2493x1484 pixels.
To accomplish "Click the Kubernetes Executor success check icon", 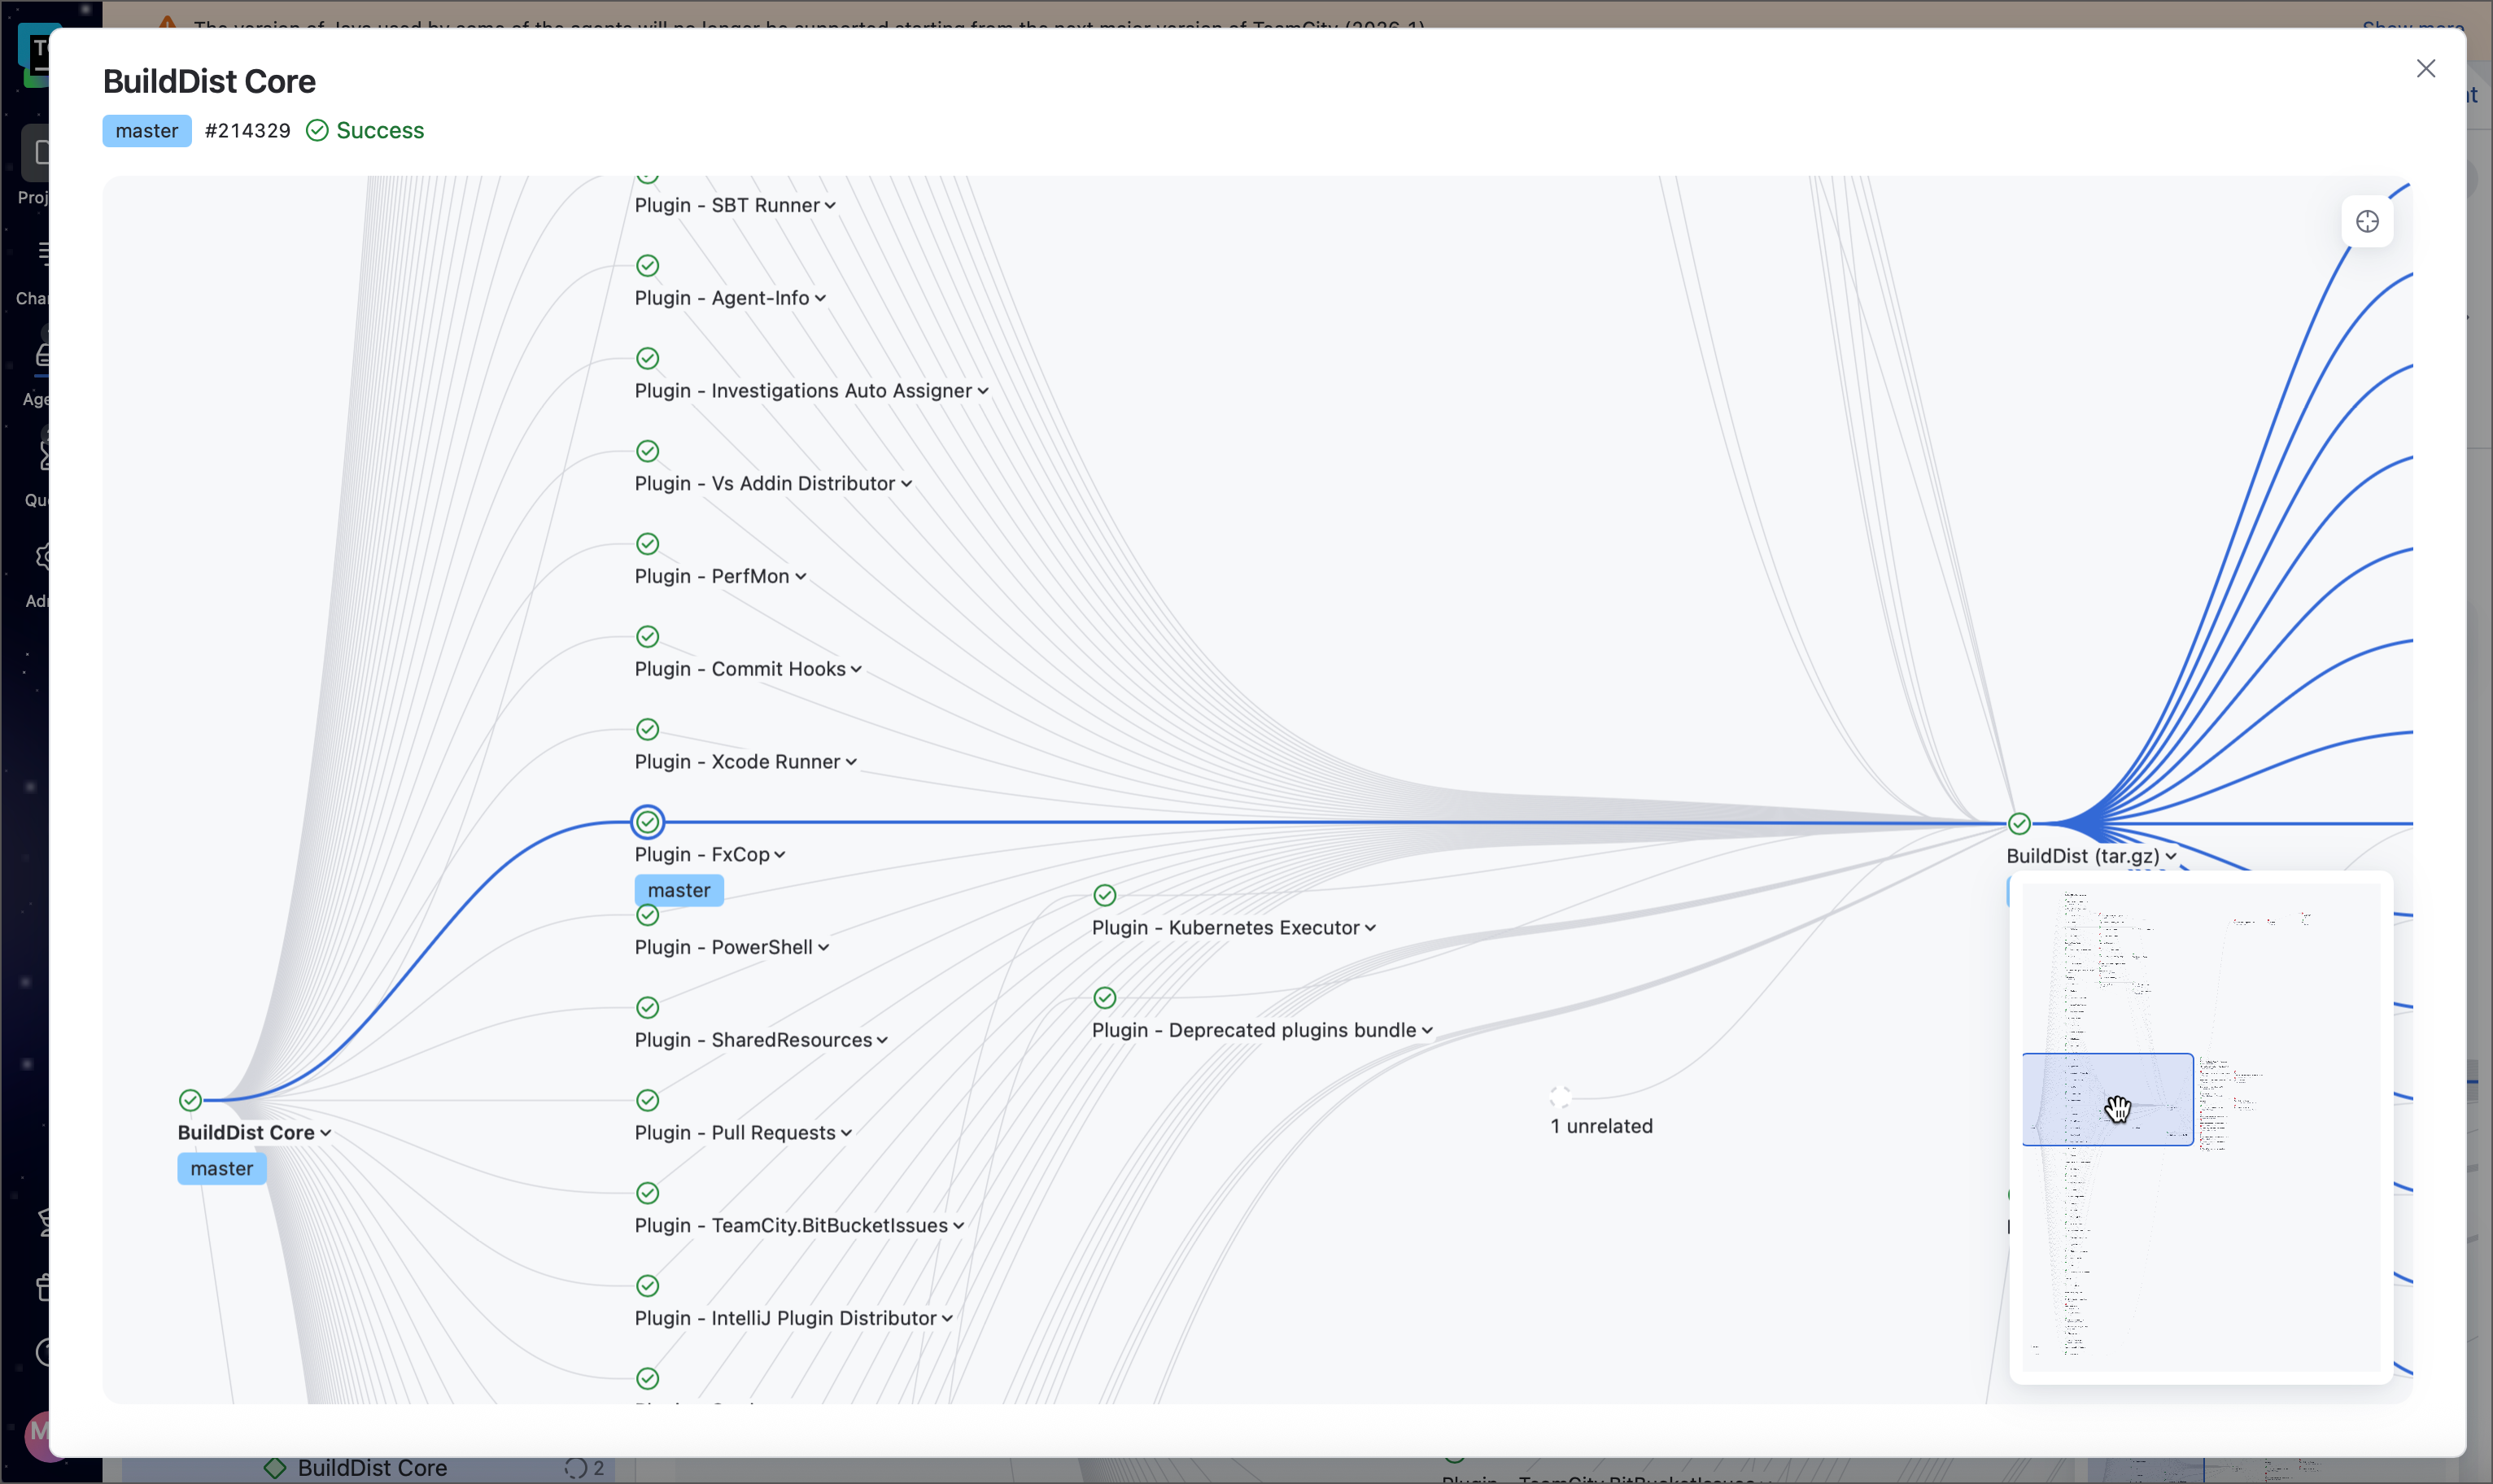I will pos(1105,895).
